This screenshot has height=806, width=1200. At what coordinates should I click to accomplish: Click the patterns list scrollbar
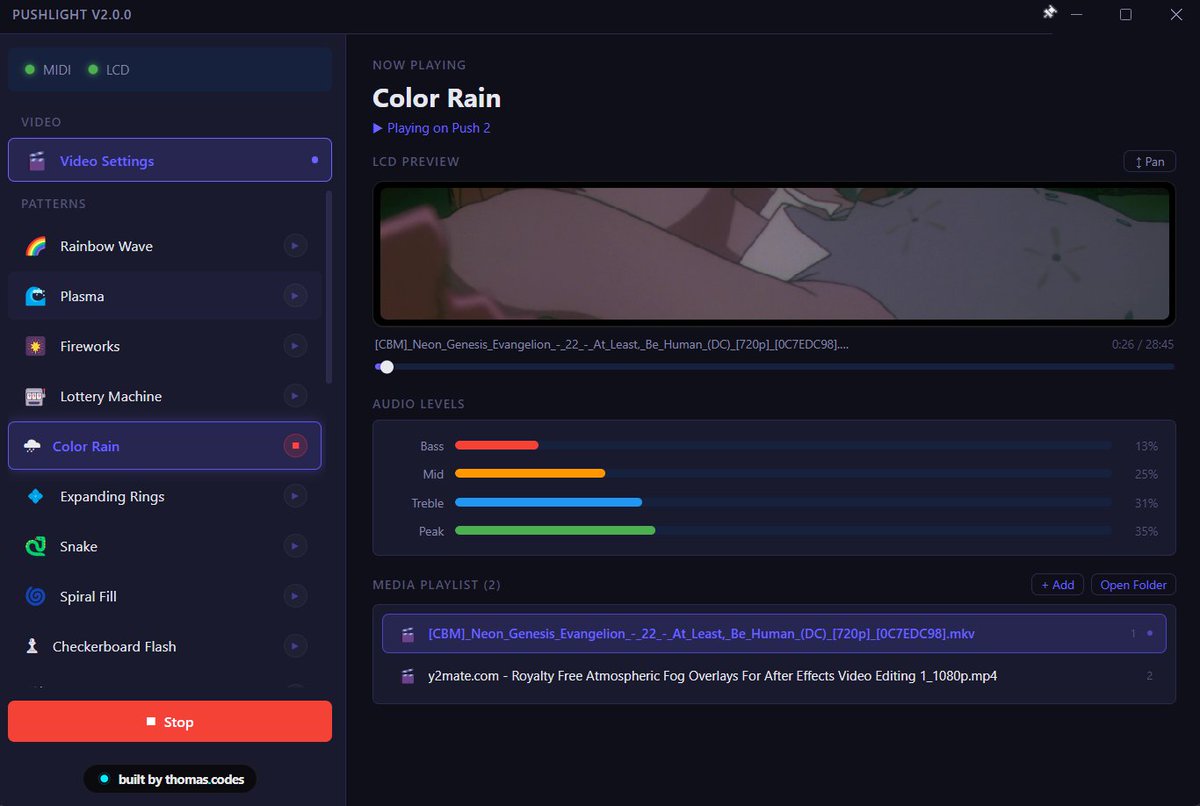coord(329,288)
